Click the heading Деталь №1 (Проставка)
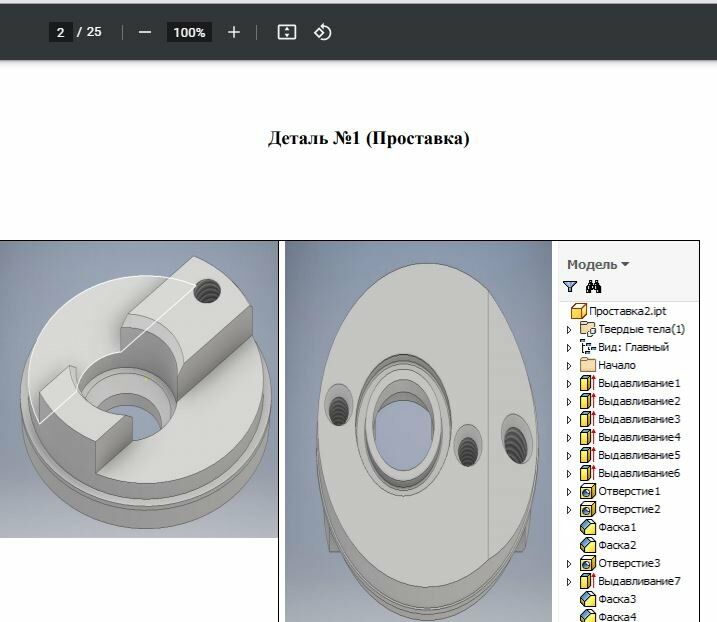Image resolution: width=717 pixels, height=622 pixels. (369, 138)
